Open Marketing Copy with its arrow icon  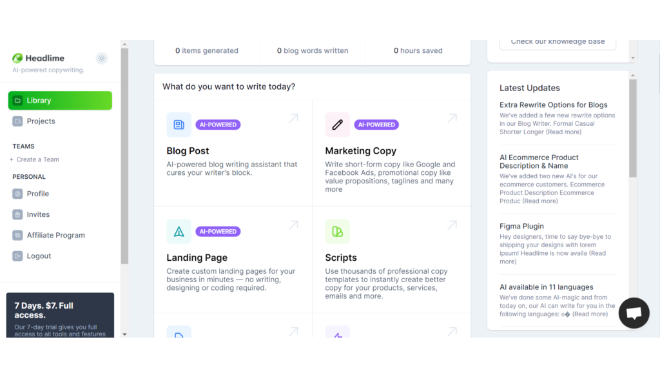point(452,118)
